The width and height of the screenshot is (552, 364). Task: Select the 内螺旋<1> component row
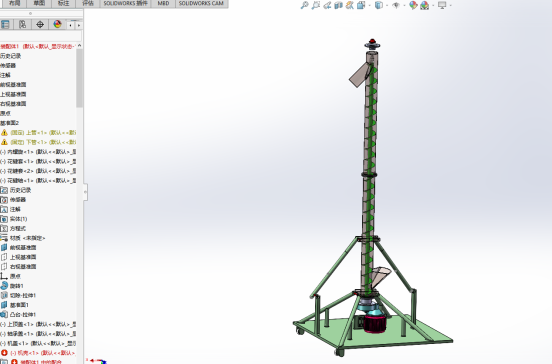click(38, 152)
